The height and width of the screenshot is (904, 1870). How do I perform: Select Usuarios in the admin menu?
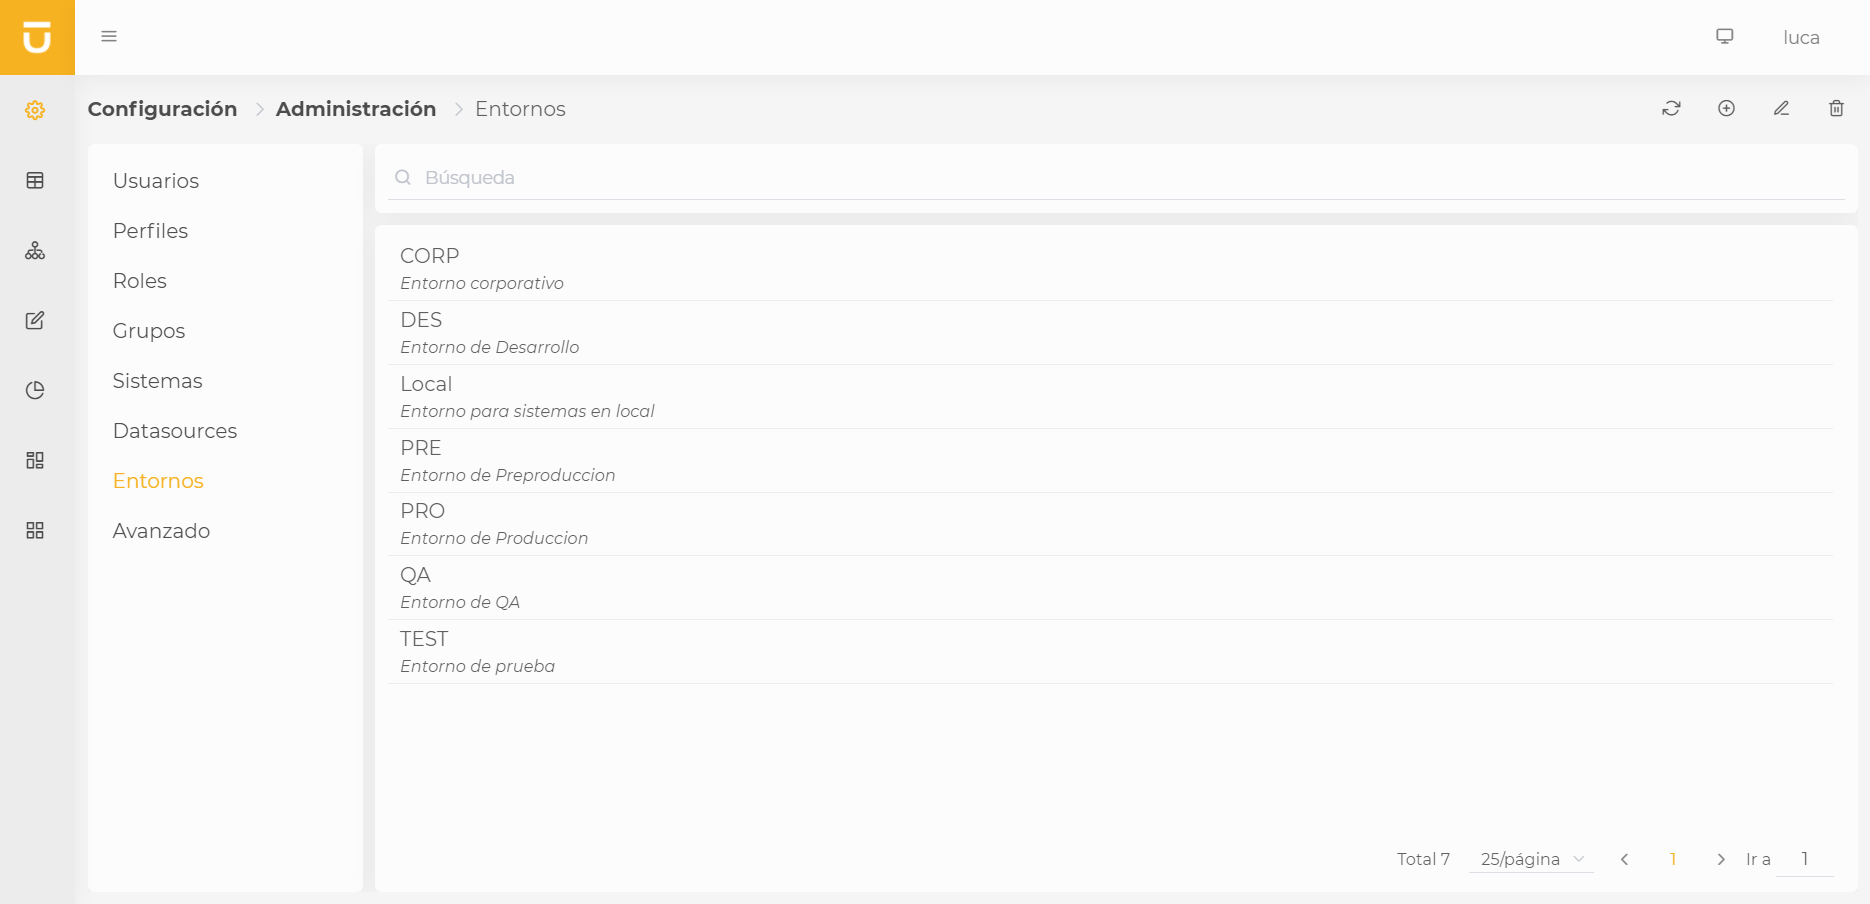click(x=156, y=181)
